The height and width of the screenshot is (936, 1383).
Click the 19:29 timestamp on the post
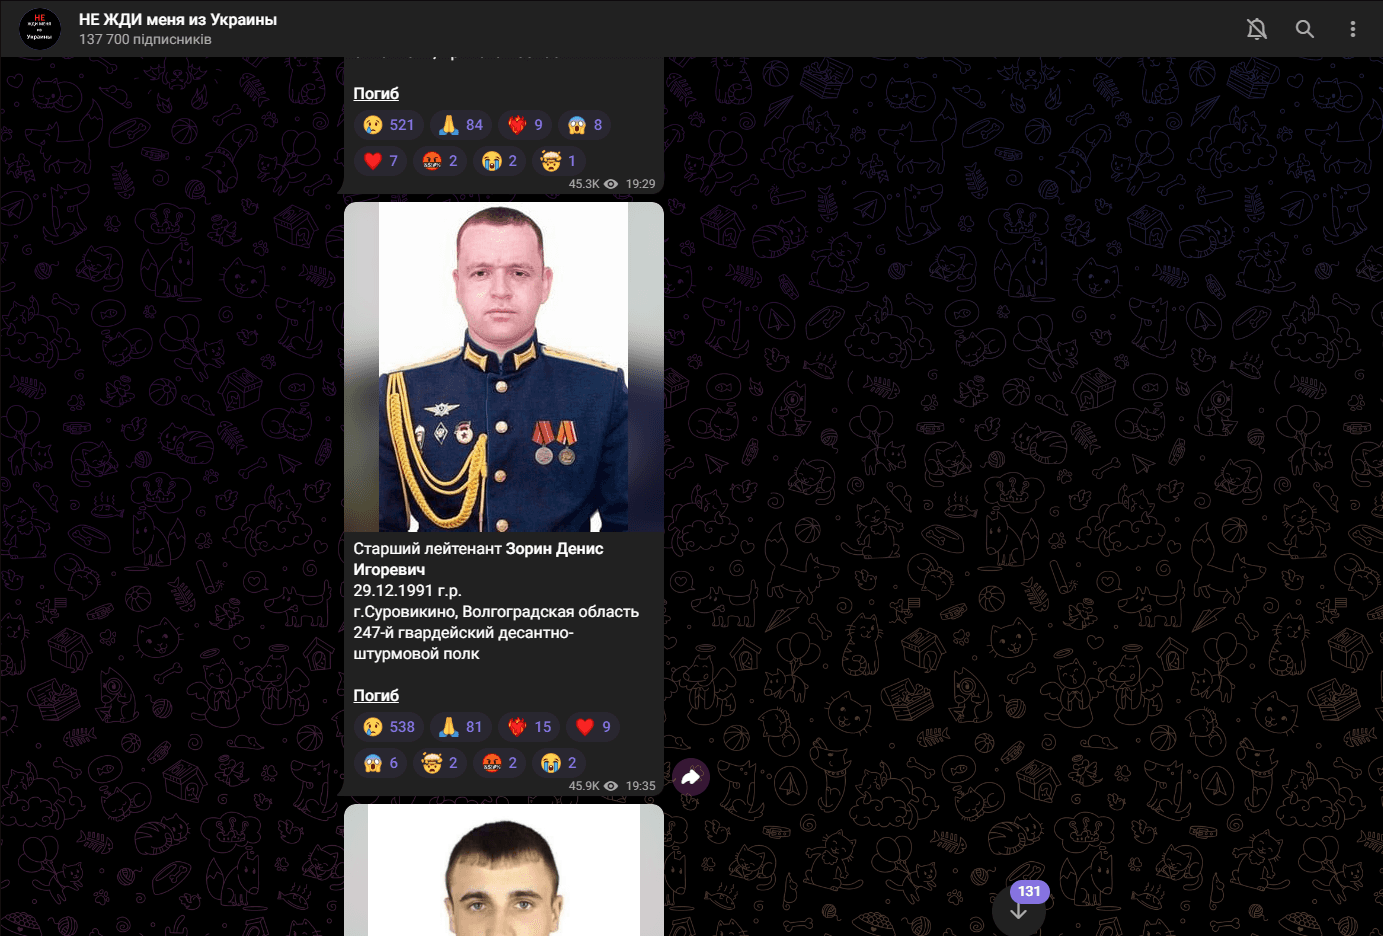(641, 184)
